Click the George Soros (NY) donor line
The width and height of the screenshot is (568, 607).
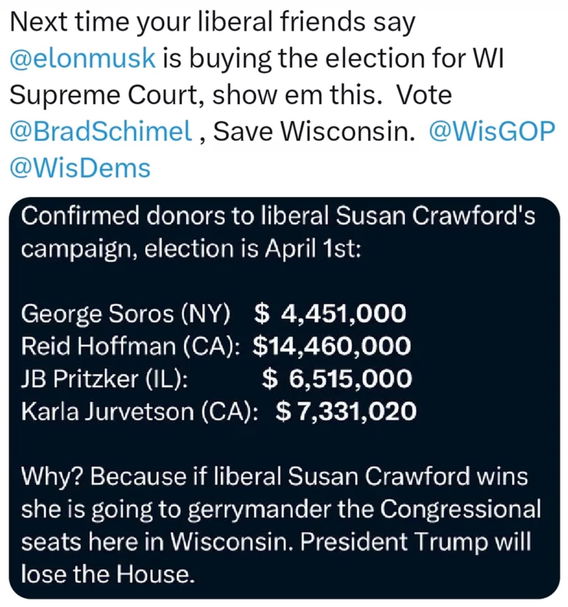coord(213,313)
